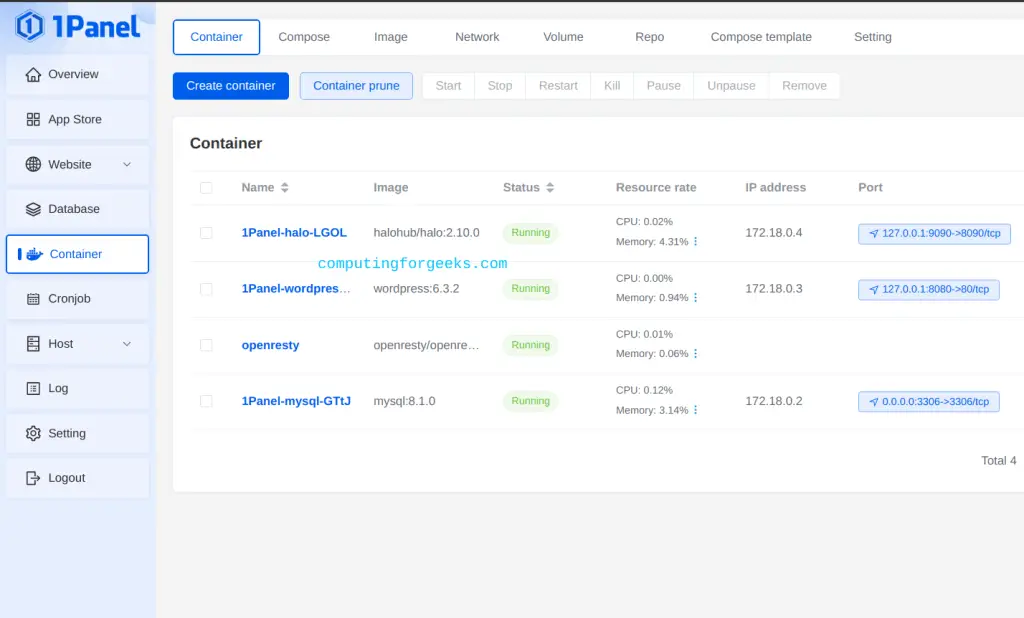The height and width of the screenshot is (618, 1024).
Task: Open the Compose template tab
Action: pyautogui.click(x=761, y=37)
